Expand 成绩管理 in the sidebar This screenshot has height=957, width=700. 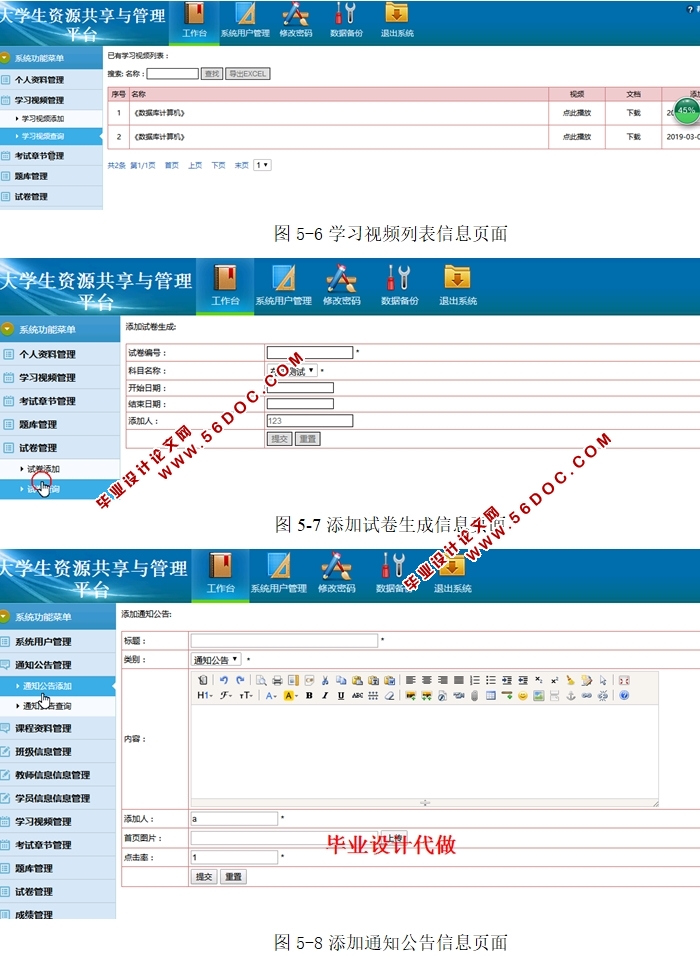coord(34,914)
